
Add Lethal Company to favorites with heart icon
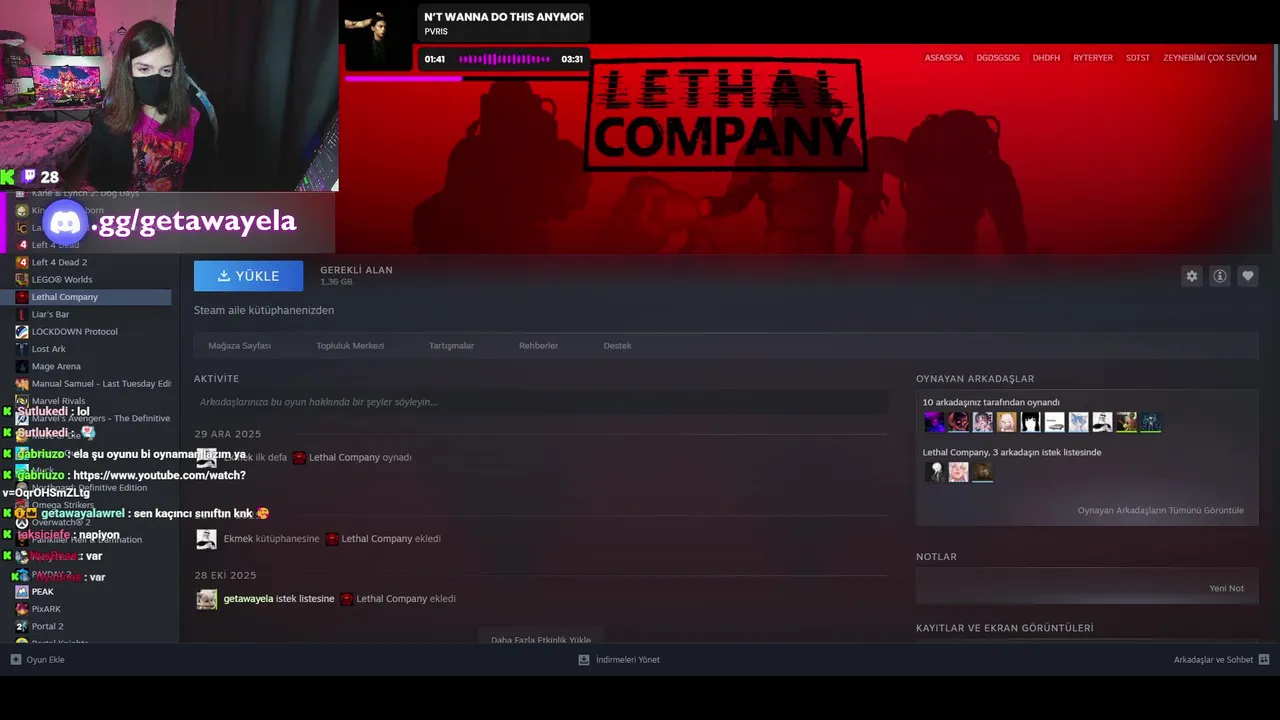(x=1247, y=276)
